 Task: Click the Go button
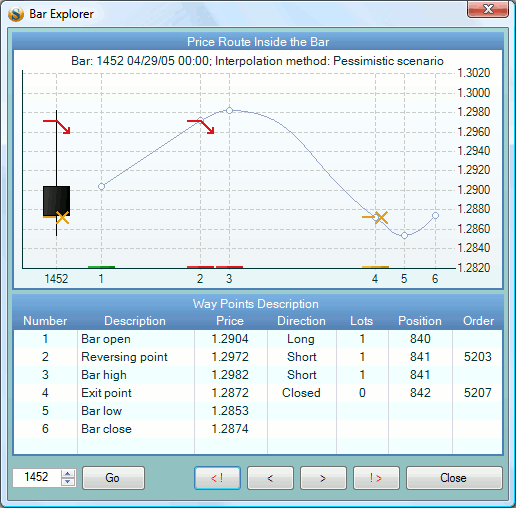[x=113, y=478]
